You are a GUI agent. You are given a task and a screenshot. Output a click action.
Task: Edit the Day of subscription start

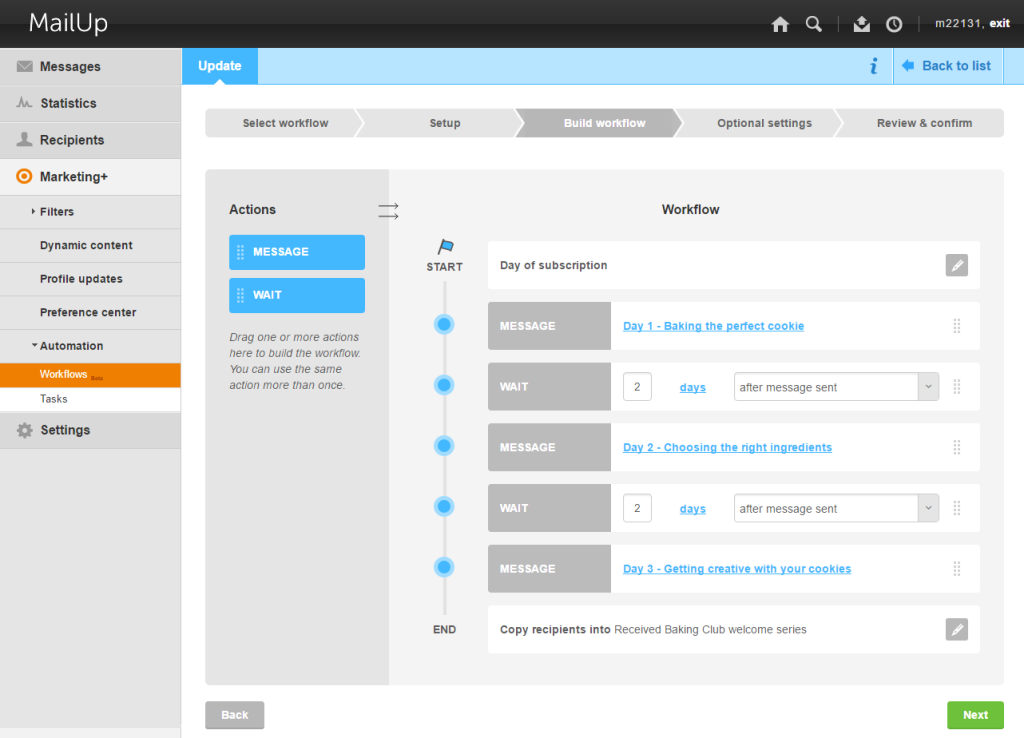point(956,265)
